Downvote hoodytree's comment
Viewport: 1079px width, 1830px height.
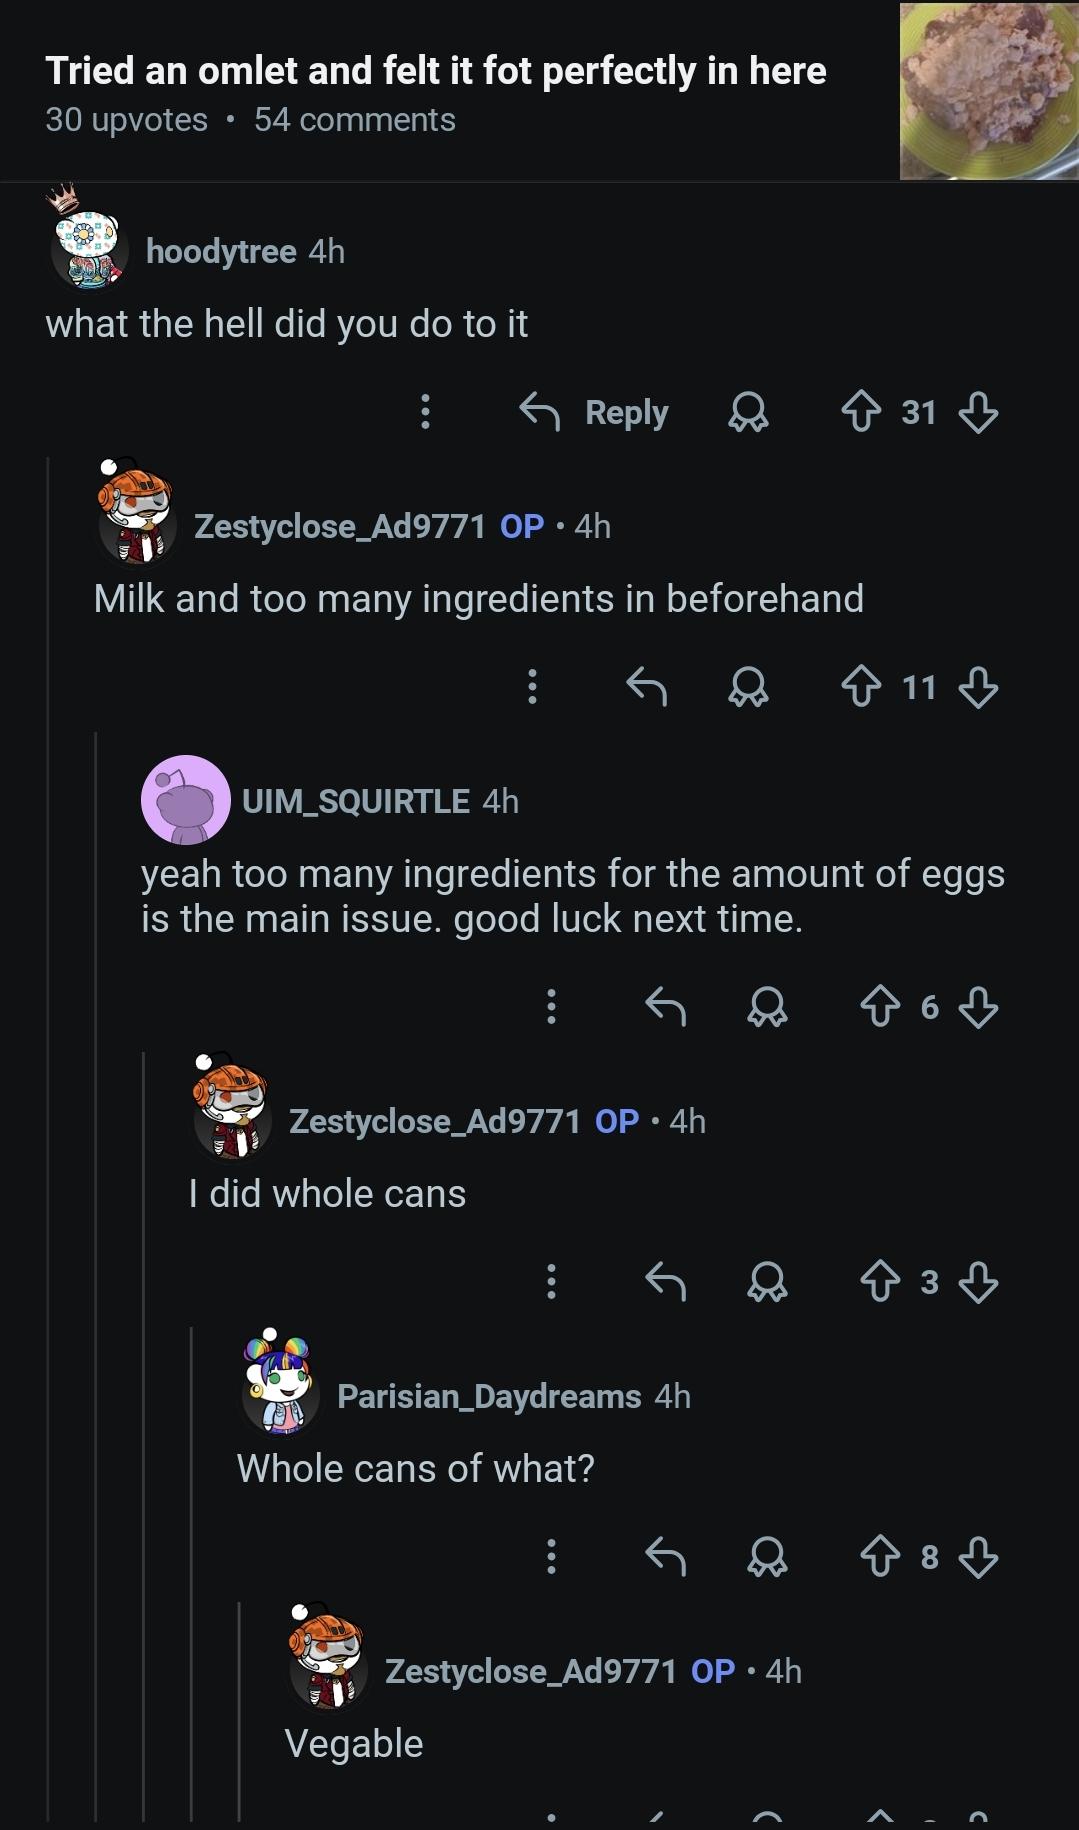click(x=978, y=412)
